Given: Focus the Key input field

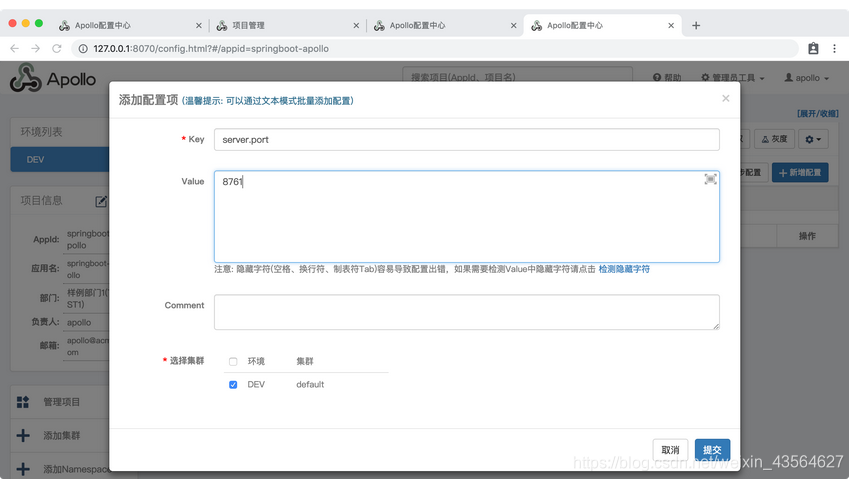Looking at the screenshot, I should 467,139.
